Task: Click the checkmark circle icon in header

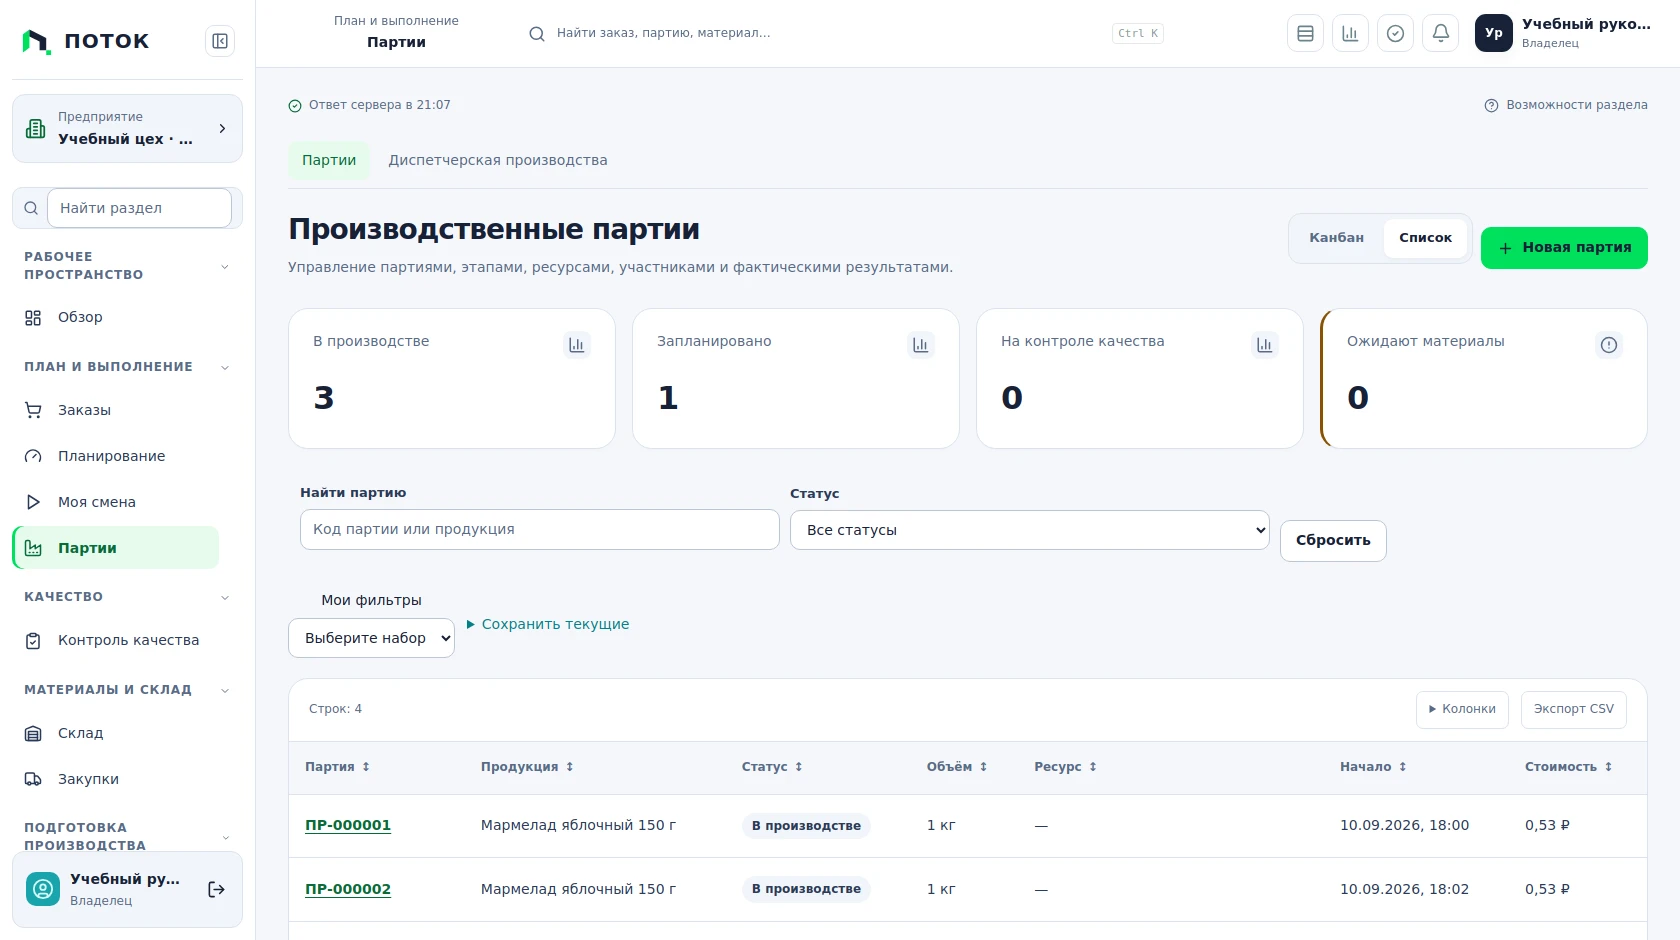Action: coord(1396,33)
